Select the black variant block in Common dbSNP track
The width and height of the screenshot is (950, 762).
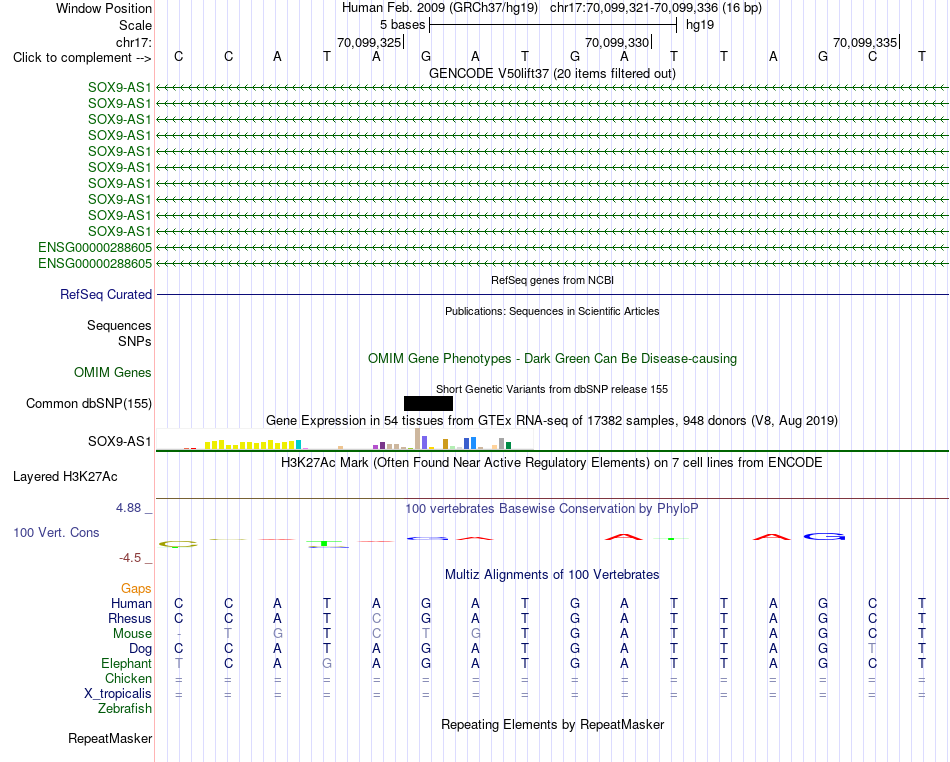tap(428, 403)
